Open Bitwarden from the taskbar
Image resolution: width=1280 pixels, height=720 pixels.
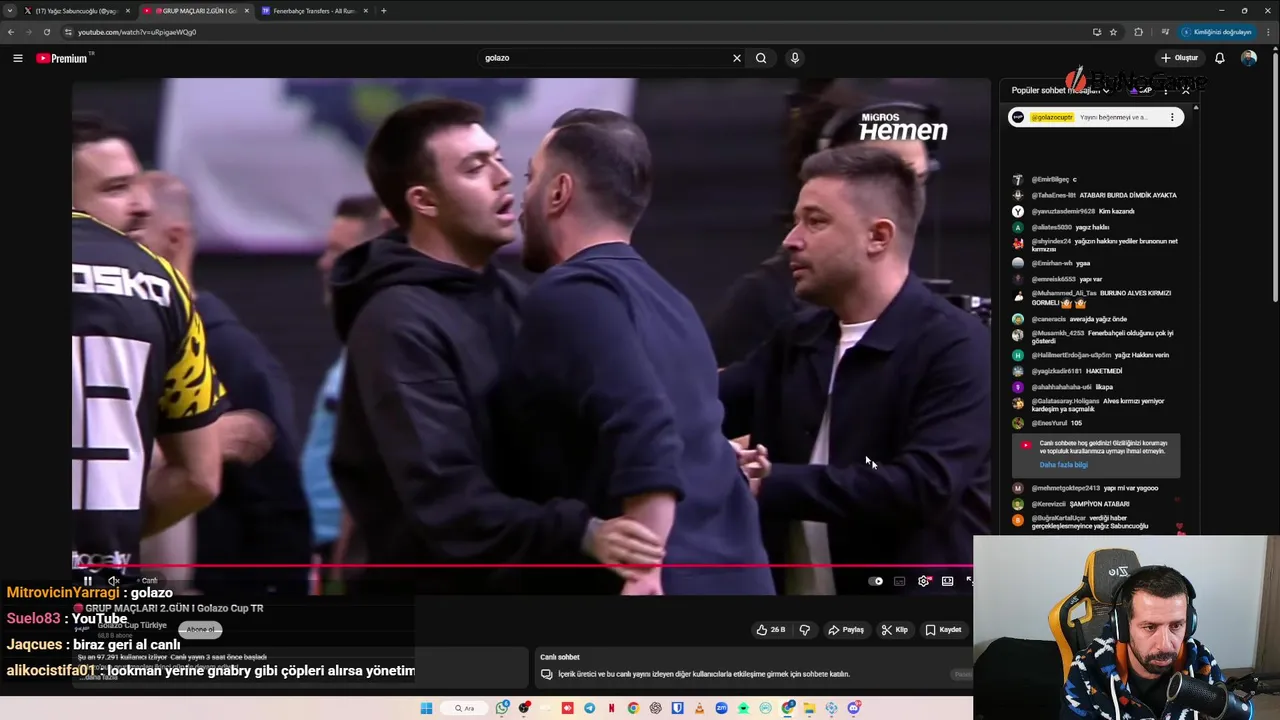click(677, 708)
